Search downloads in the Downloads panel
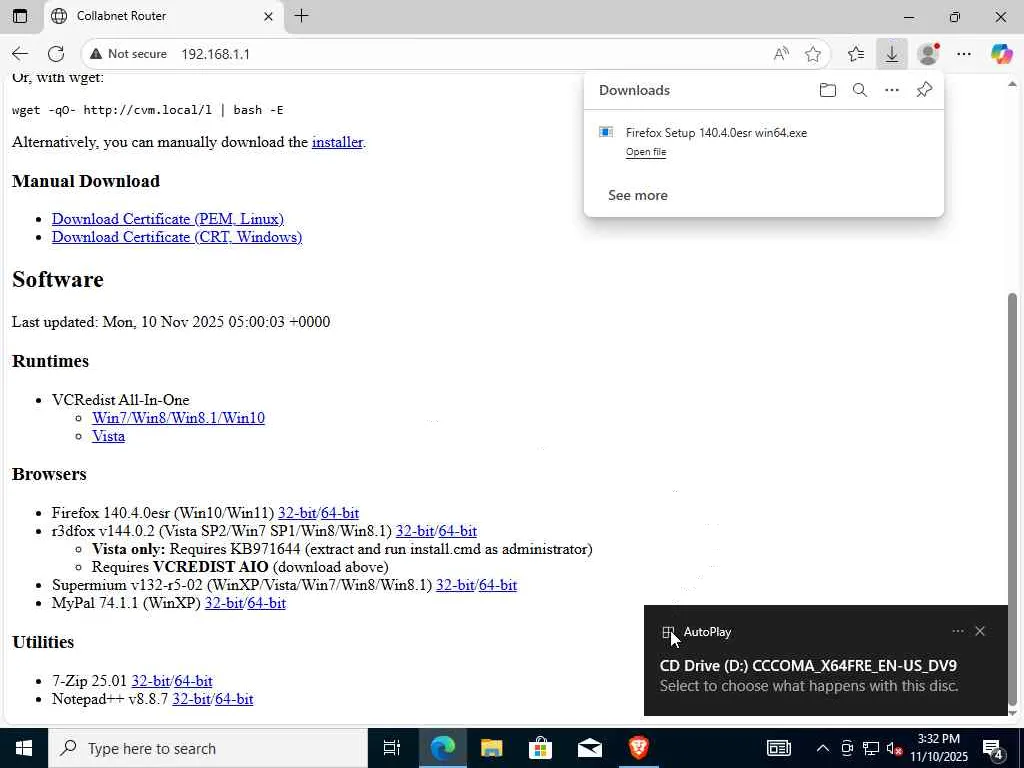Viewport: 1024px width, 768px height. click(x=860, y=90)
